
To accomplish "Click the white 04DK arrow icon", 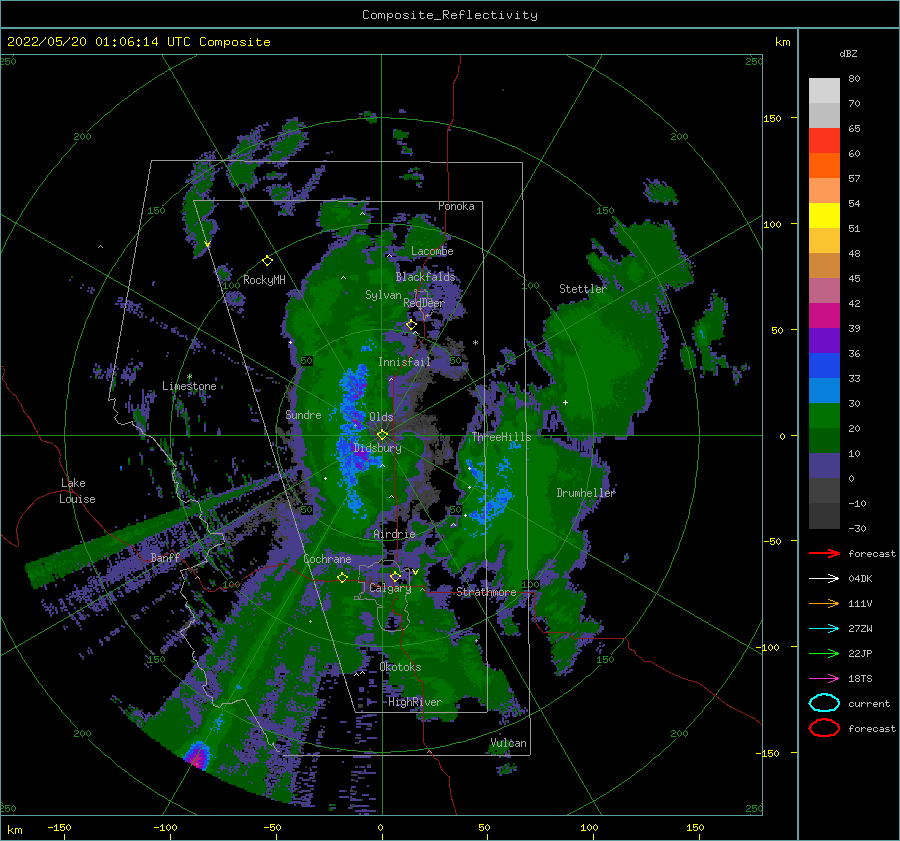I will coord(824,578).
